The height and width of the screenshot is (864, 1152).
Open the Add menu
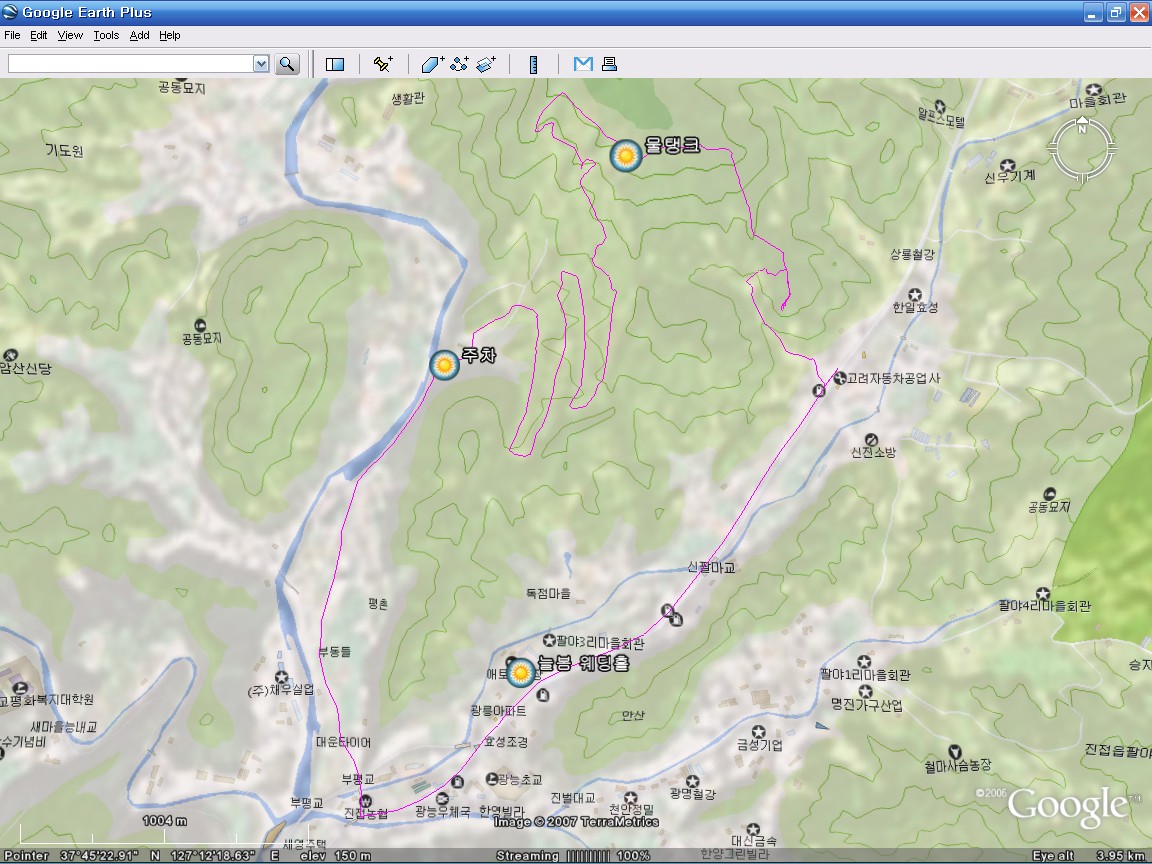[x=139, y=35]
